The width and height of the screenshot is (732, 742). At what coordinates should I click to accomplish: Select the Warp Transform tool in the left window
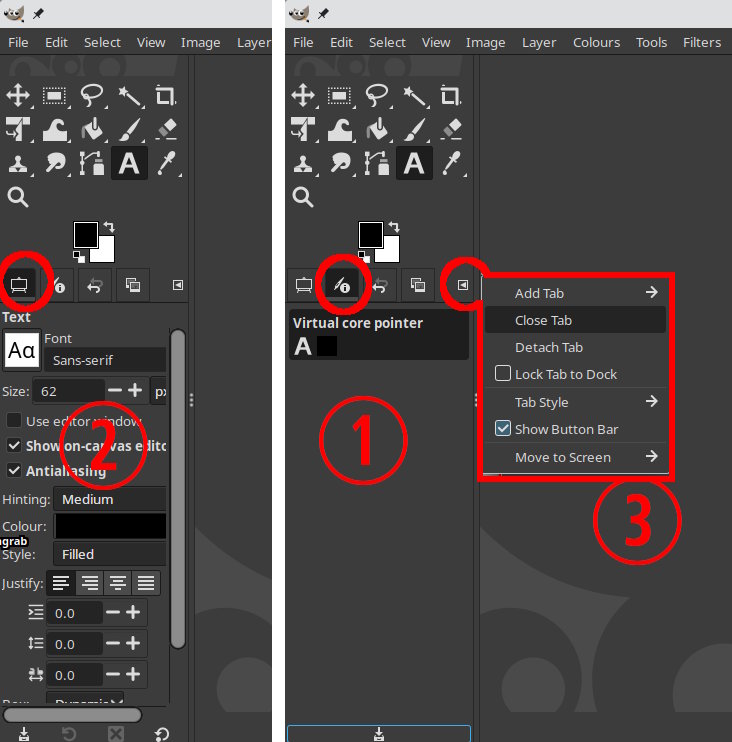click(x=55, y=130)
